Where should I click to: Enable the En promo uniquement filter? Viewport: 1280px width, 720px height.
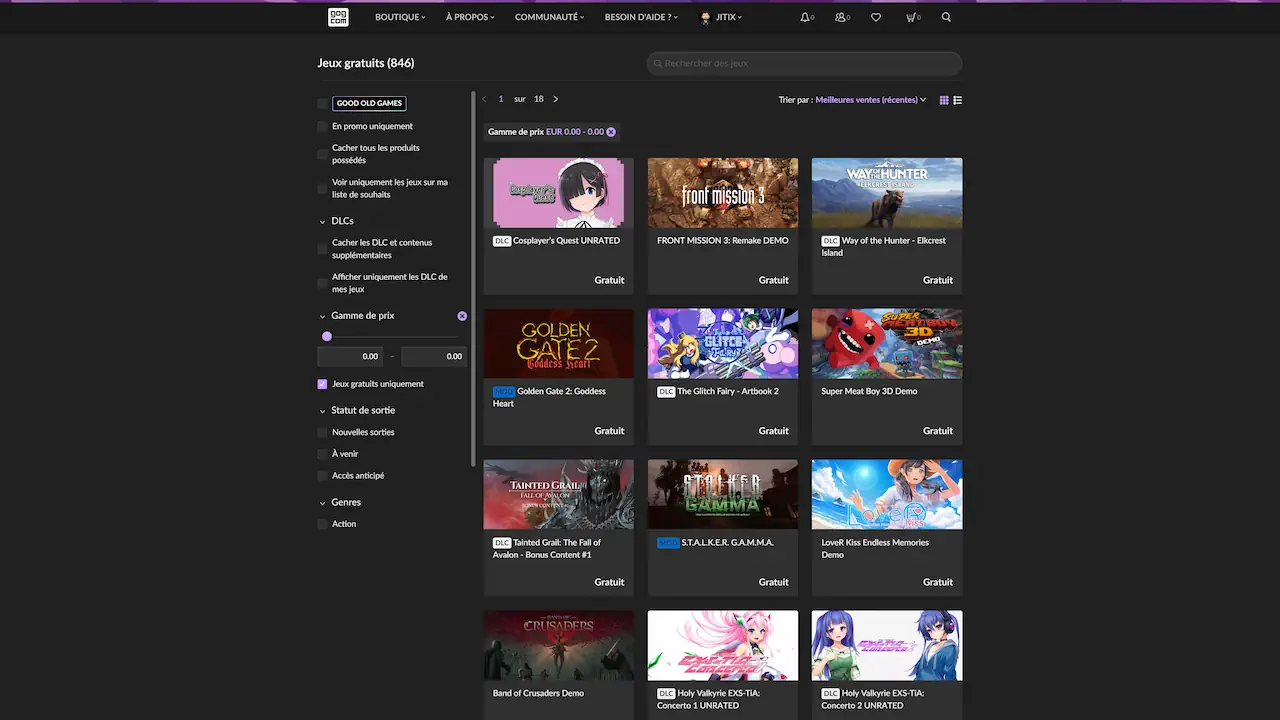(321, 126)
